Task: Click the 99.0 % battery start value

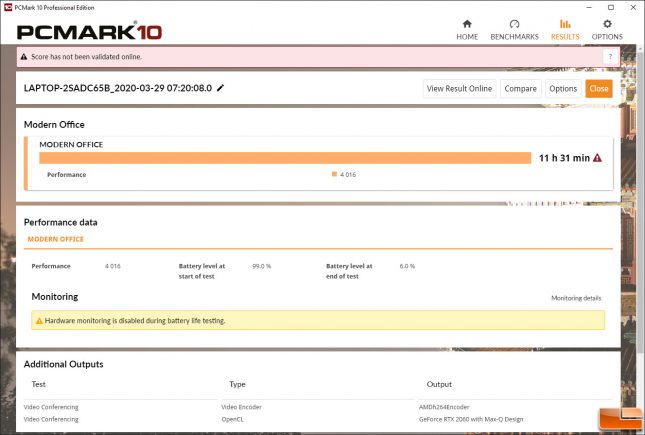Action: [x=262, y=266]
